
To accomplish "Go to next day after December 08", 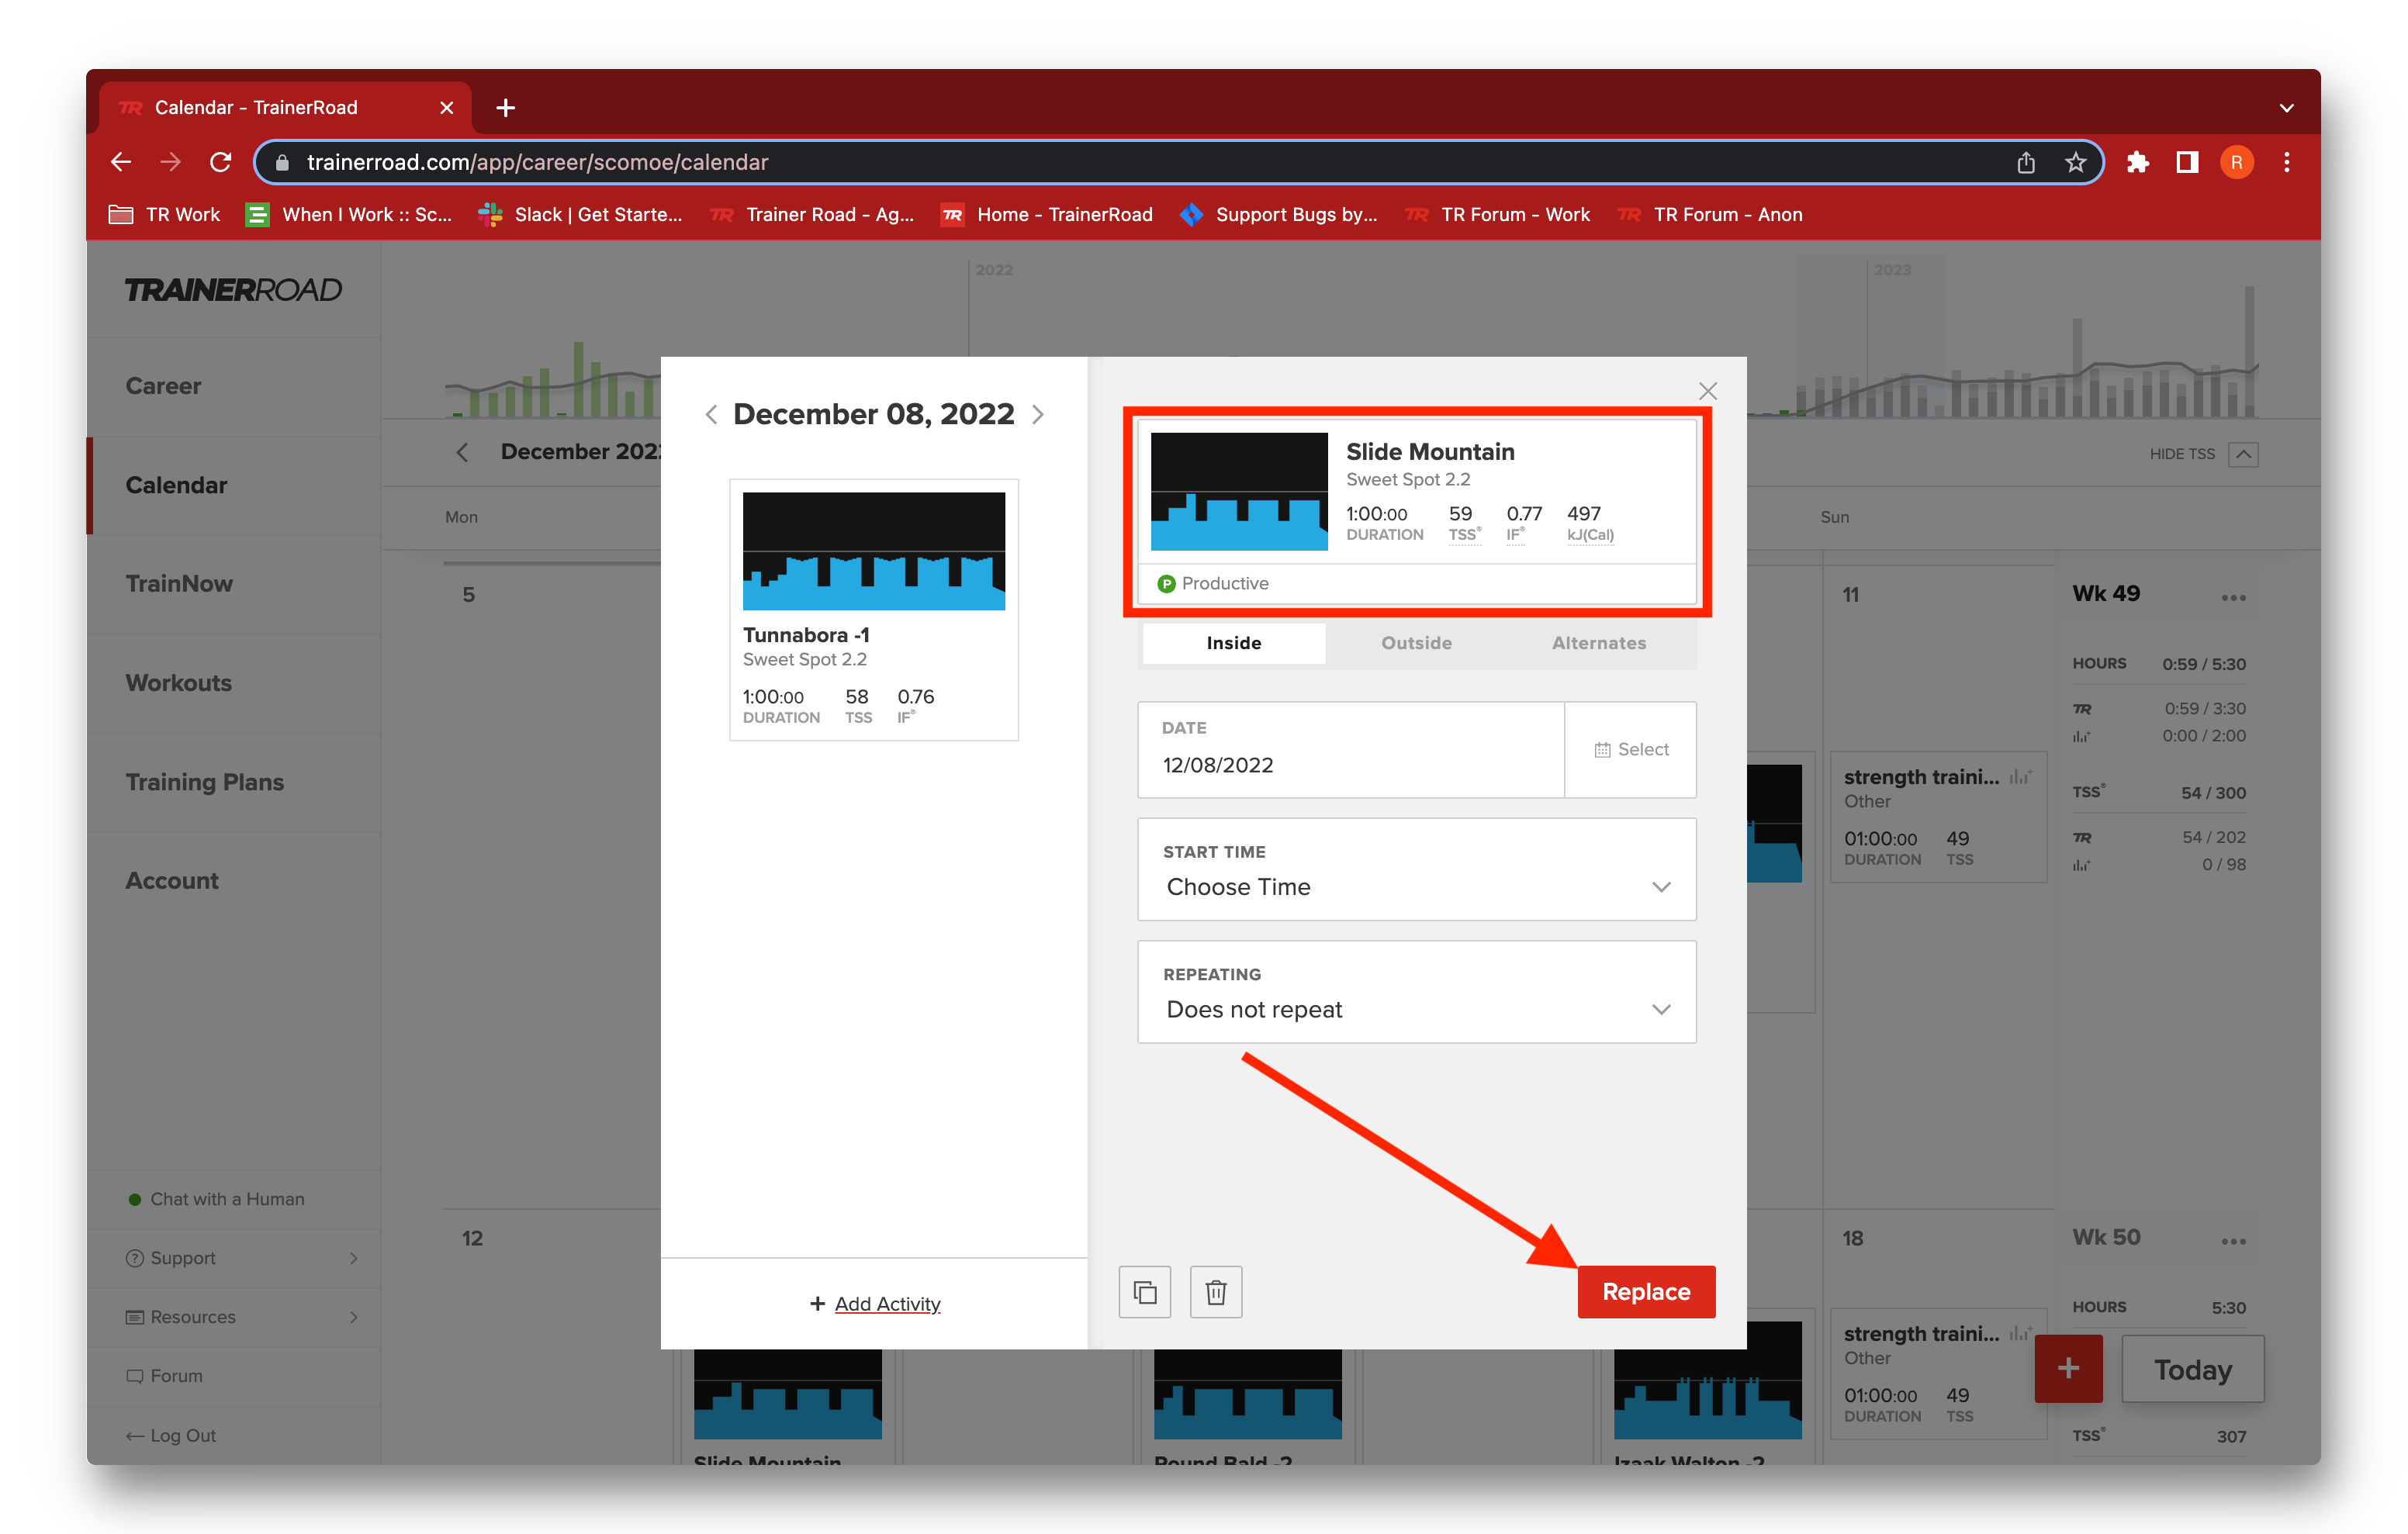I will [x=1038, y=414].
